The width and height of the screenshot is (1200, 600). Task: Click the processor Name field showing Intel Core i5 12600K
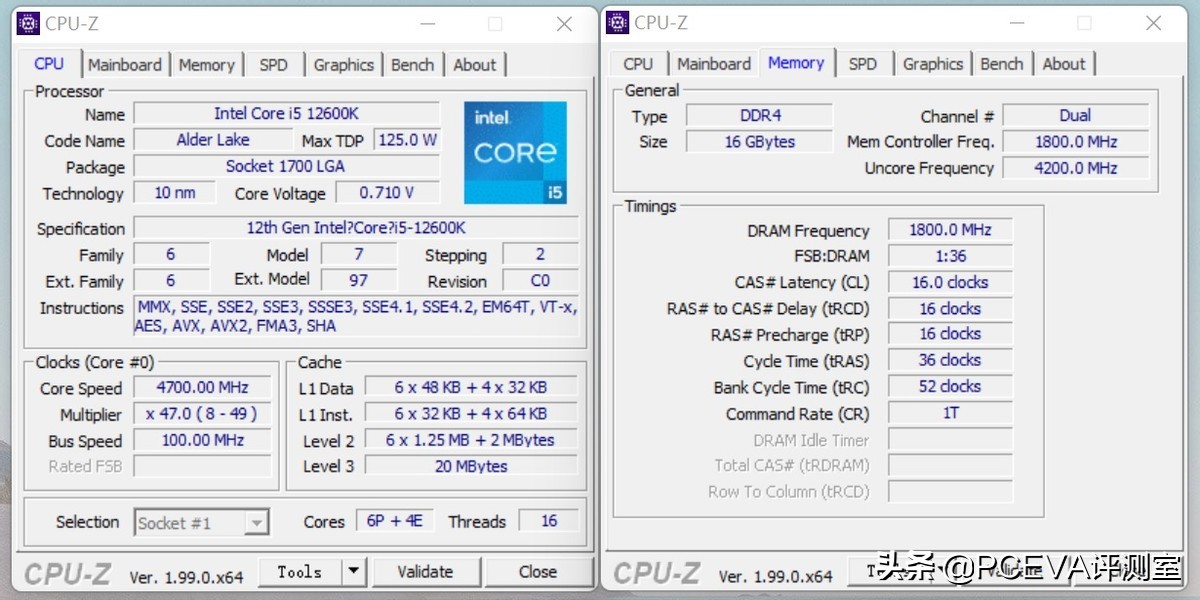click(287, 113)
